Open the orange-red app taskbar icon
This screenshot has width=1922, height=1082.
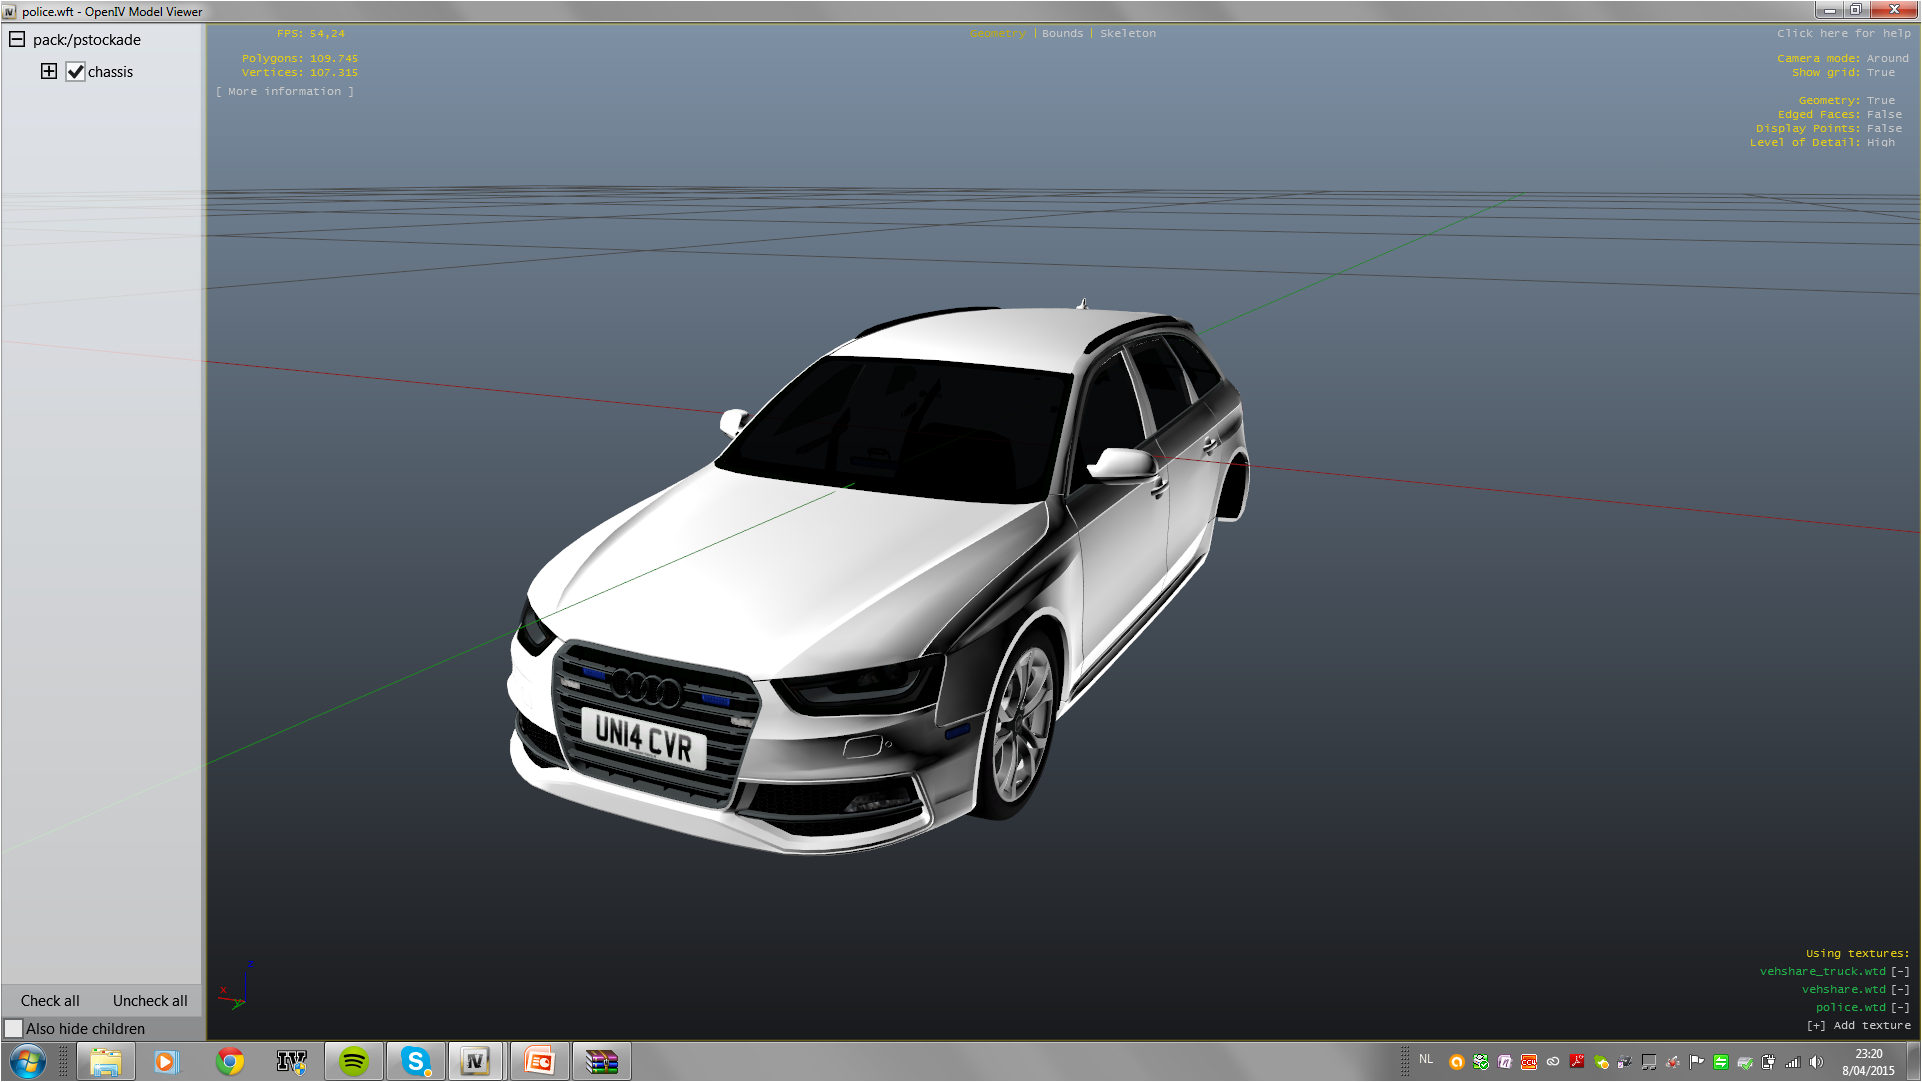(539, 1061)
